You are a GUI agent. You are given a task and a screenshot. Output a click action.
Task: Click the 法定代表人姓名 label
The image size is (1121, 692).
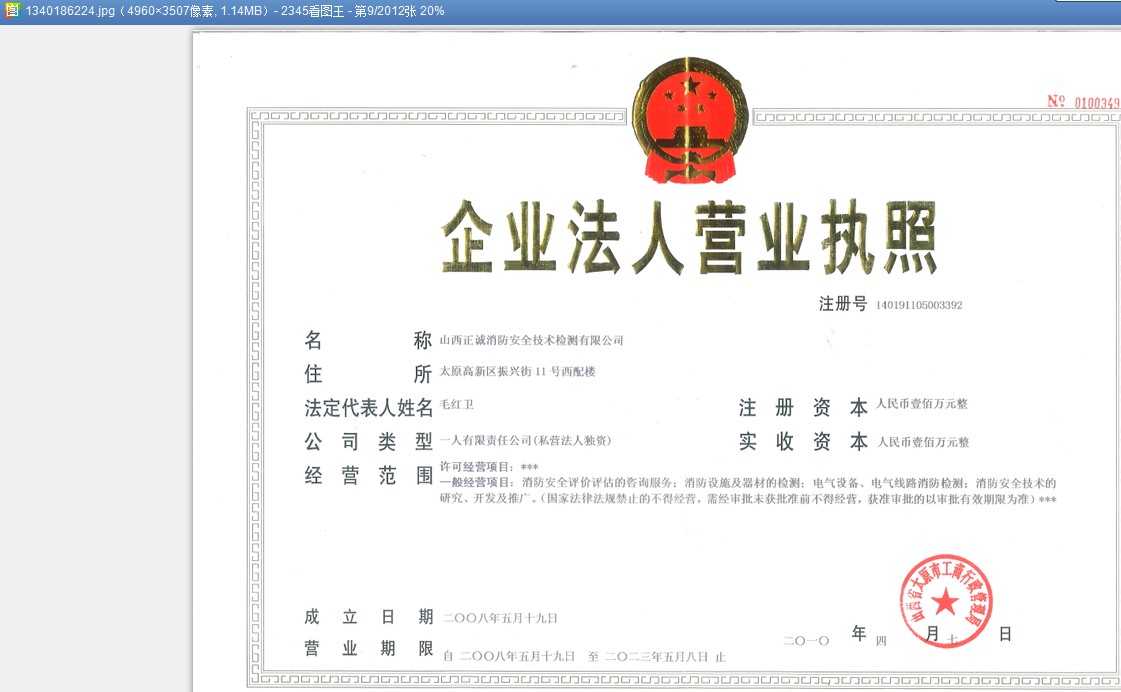coord(369,408)
